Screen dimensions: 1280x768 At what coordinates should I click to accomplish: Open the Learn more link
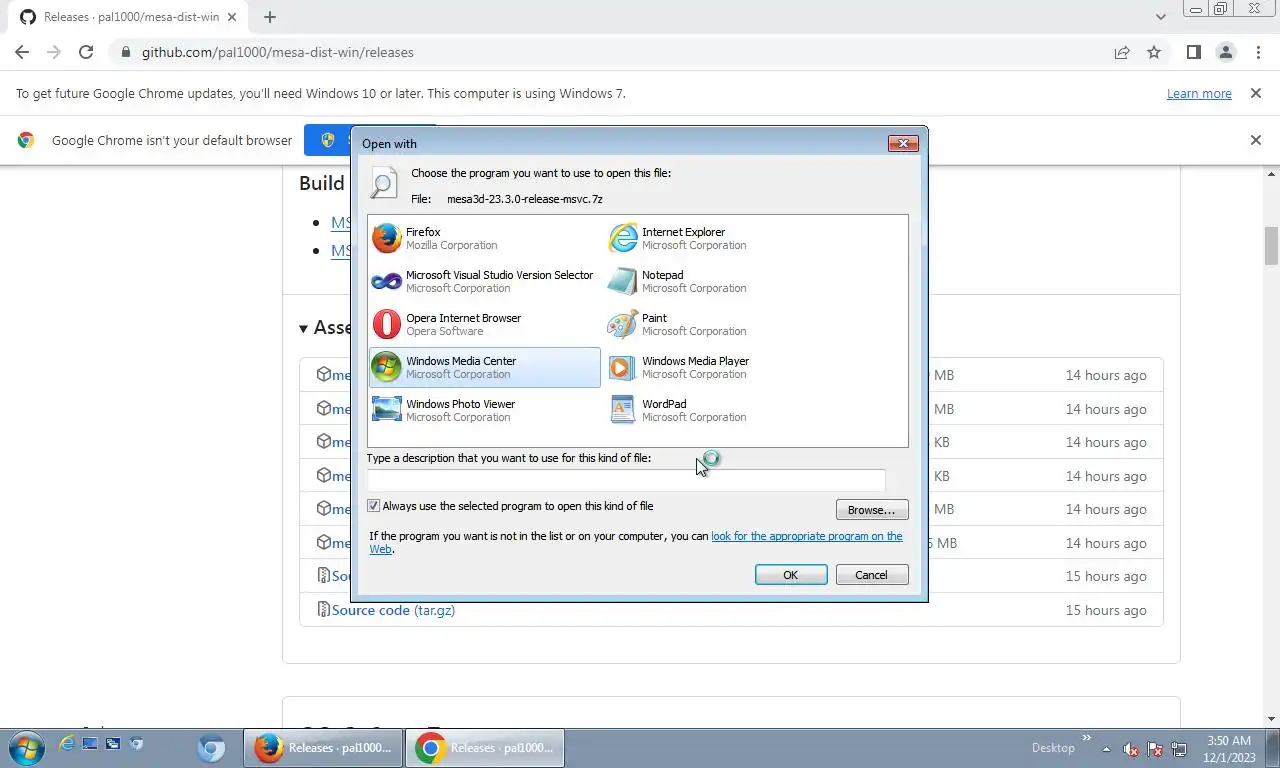1199,93
